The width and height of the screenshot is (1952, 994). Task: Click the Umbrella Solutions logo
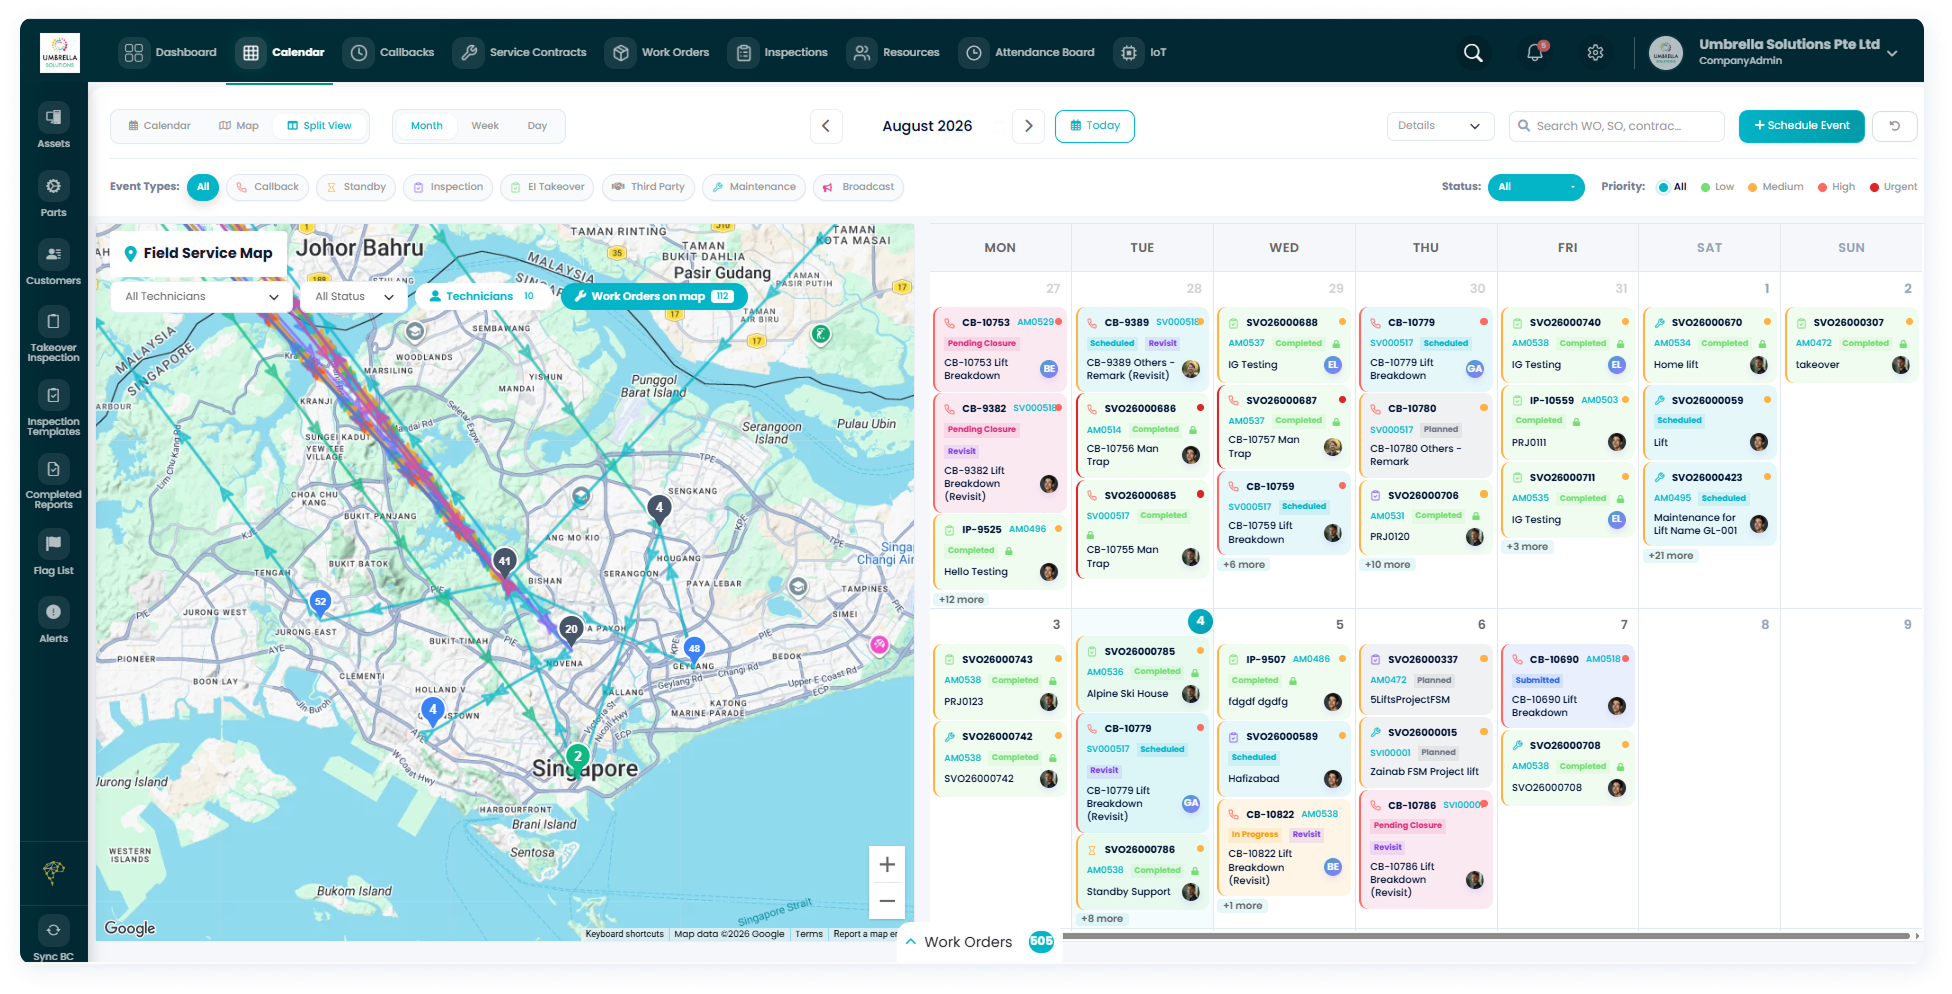tap(60, 53)
